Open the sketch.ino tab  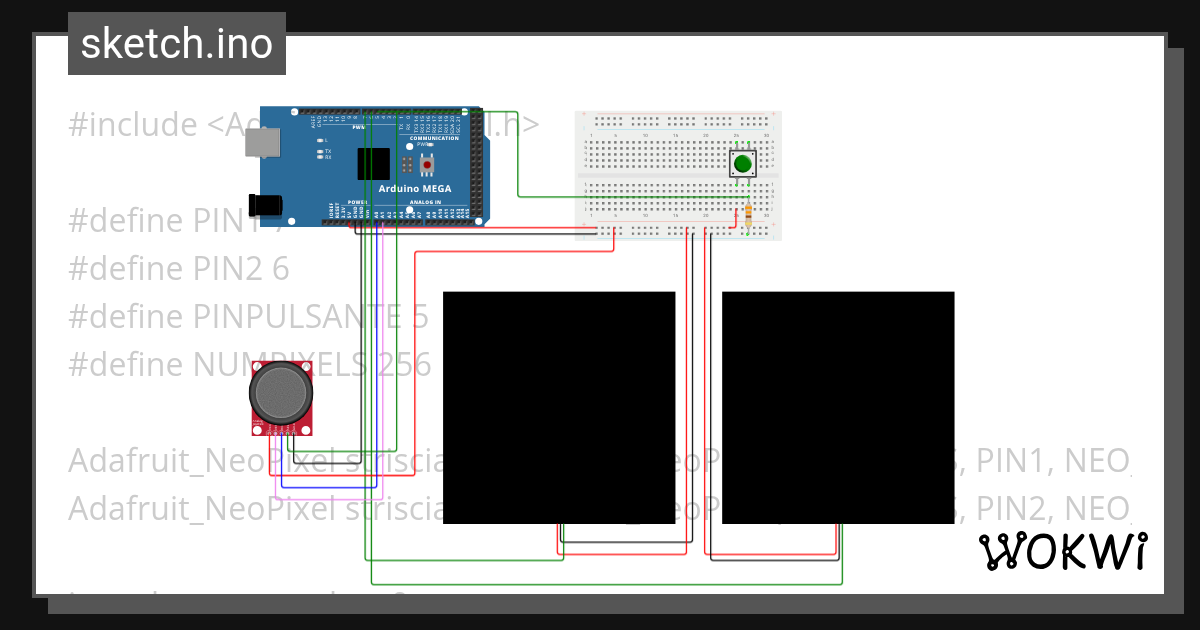176,43
